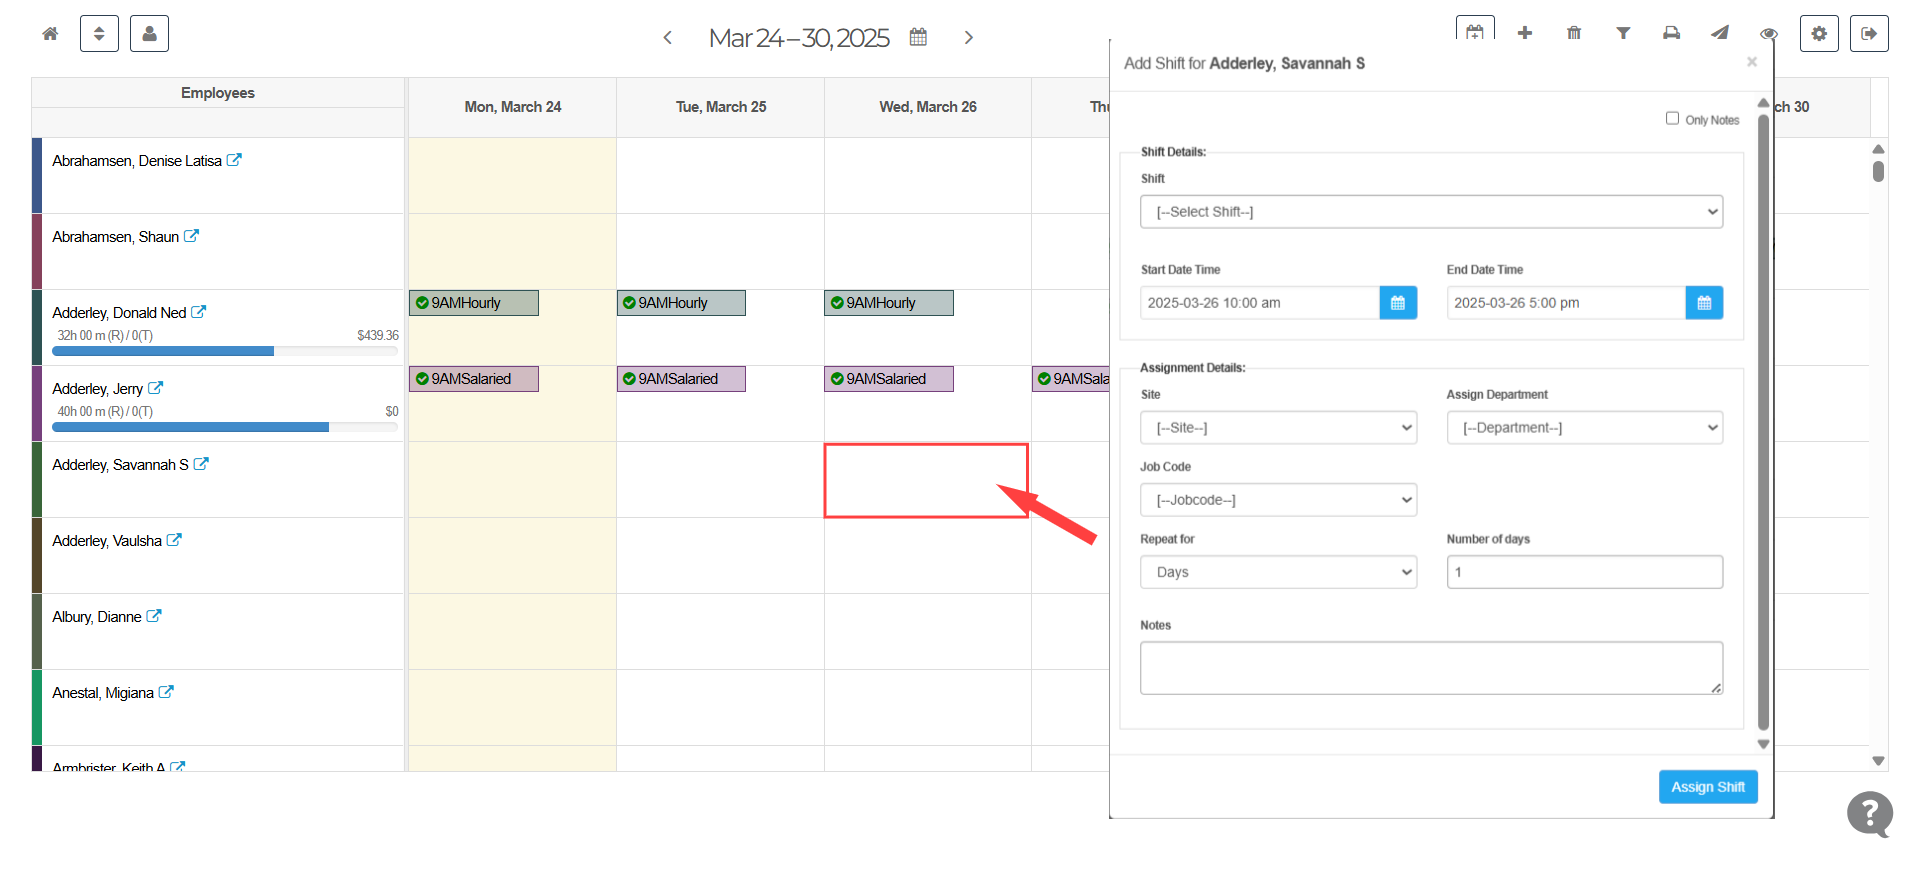Open the Repeat for dropdown
Screen dimensions: 1920x869
pyautogui.click(x=1278, y=571)
